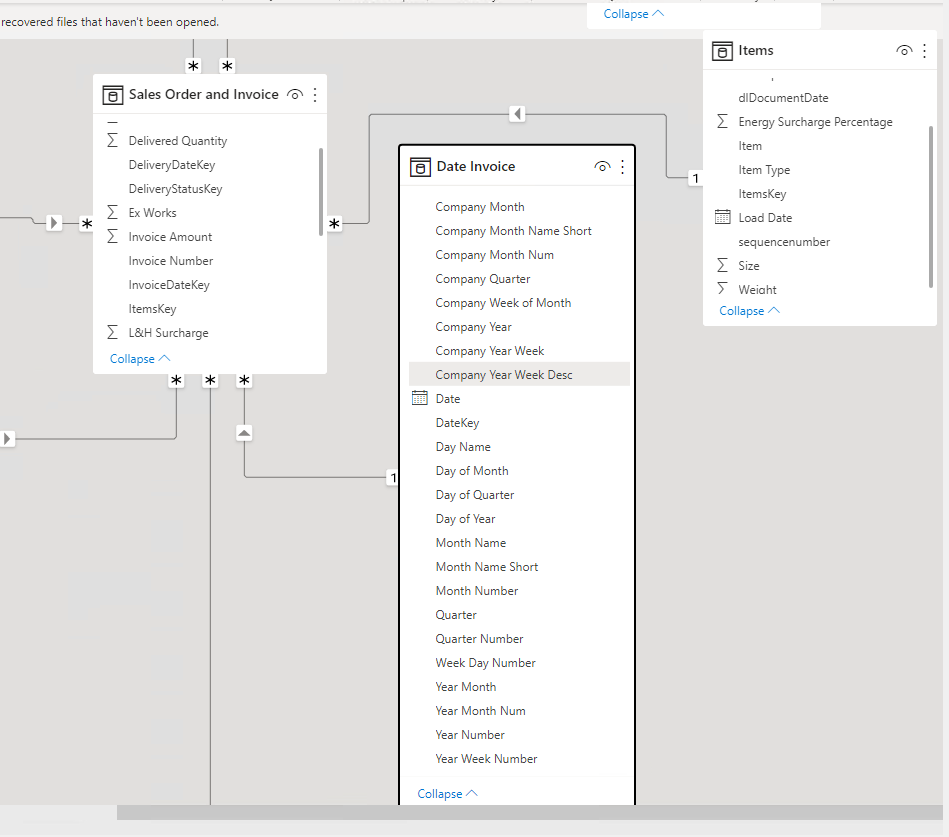Click relationship arrow below Sales Order toward Date Invoice
Image resolution: width=949 pixels, height=837 pixels.
pyautogui.click(x=244, y=433)
